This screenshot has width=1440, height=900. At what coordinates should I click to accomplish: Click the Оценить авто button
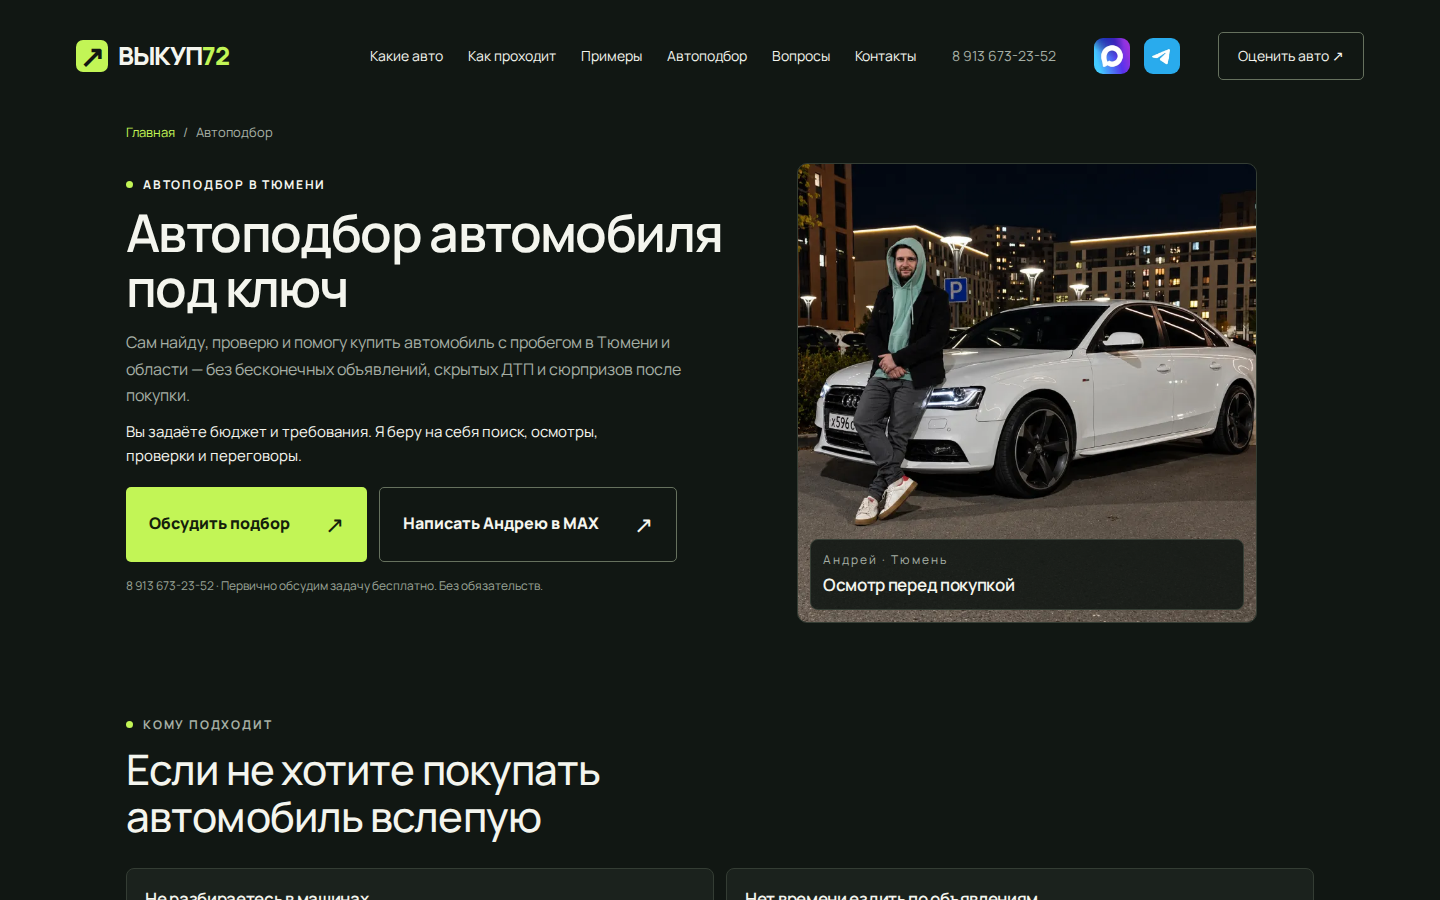click(1291, 56)
